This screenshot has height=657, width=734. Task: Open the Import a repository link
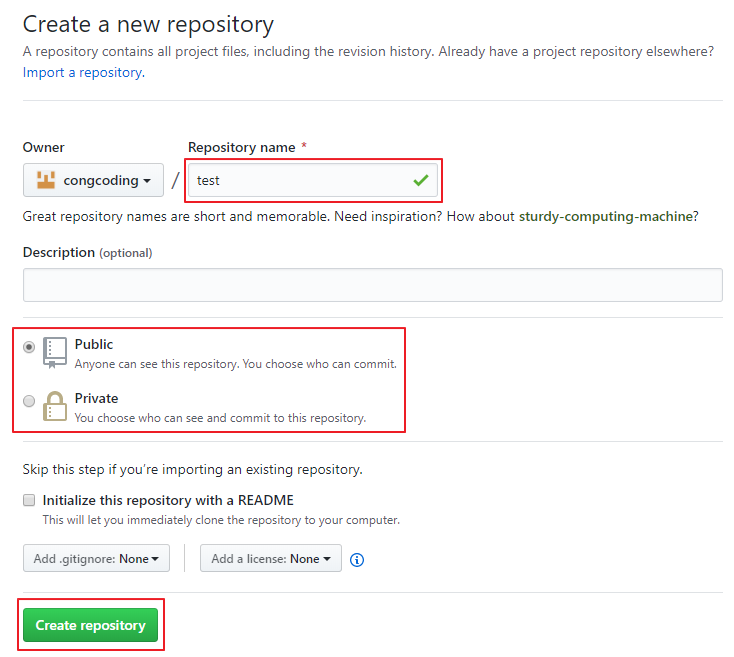click(84, 73)
